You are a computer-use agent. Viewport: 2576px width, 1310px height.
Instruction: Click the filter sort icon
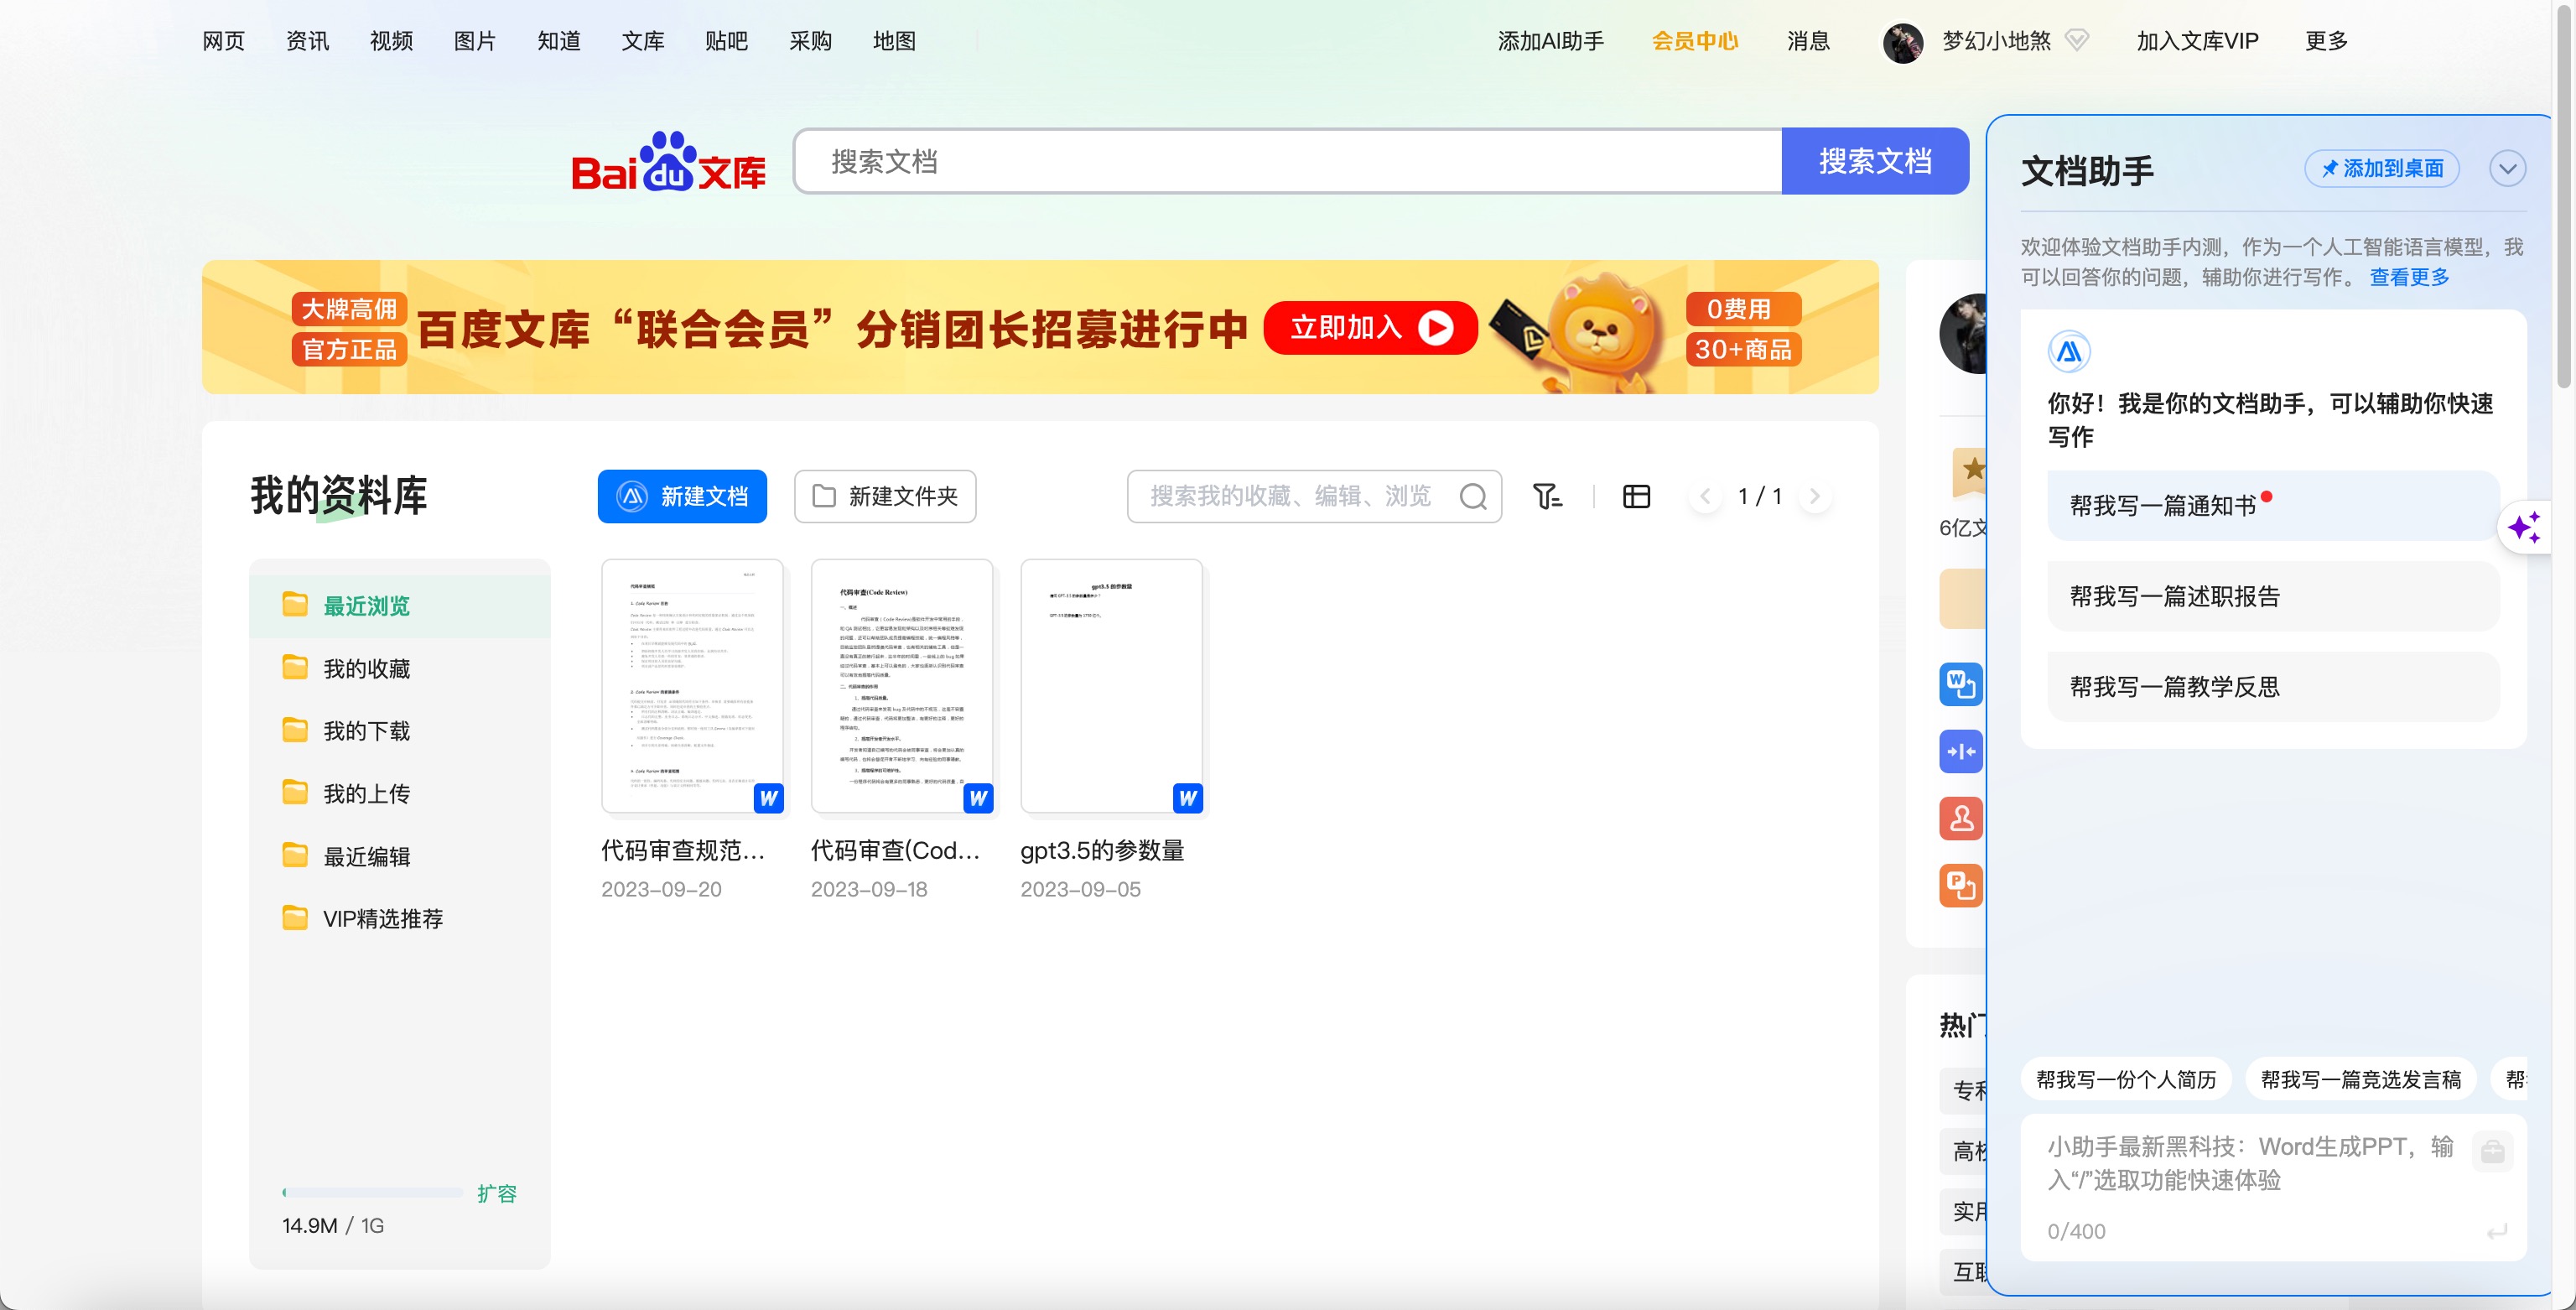pos(1547,496)
